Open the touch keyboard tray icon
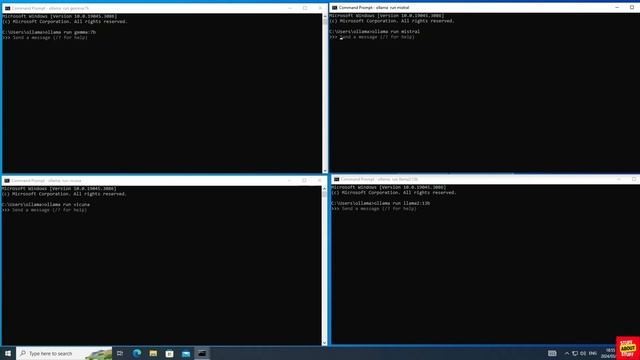 click(x=552, y=353)
